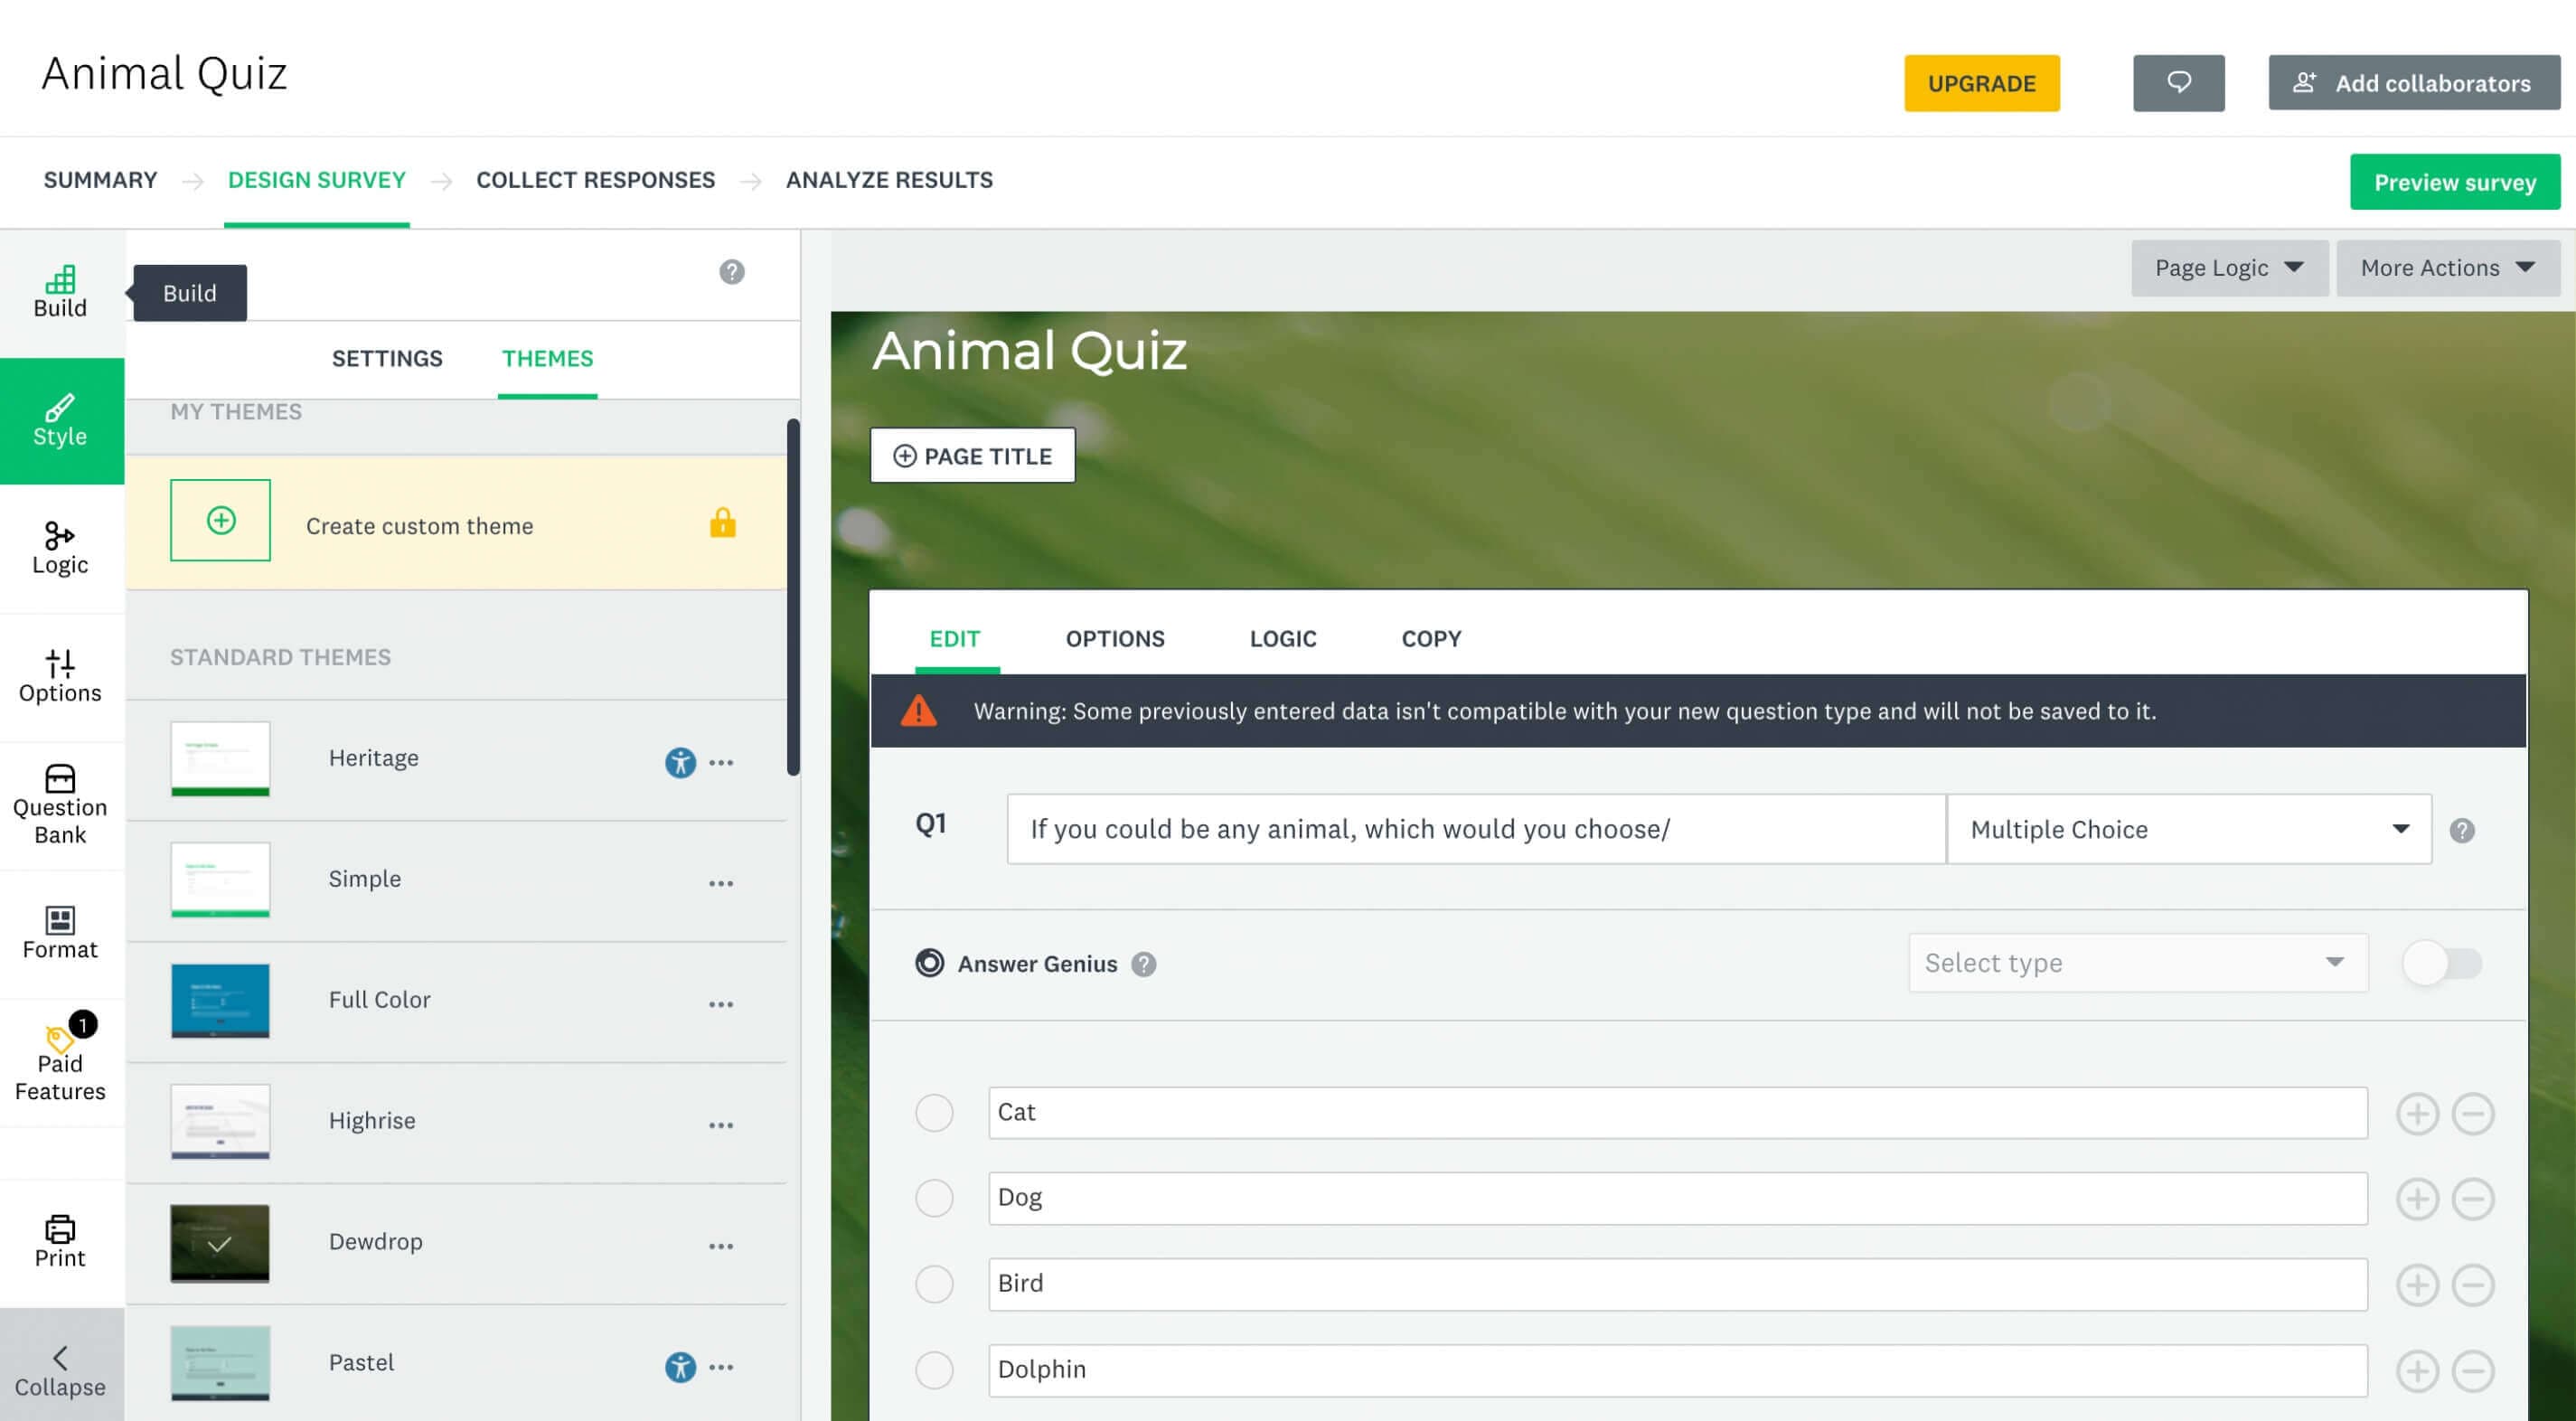Open the more options menu for Heritage theme
Screen dimensions: 2576x1421
(x=721, y=762)
